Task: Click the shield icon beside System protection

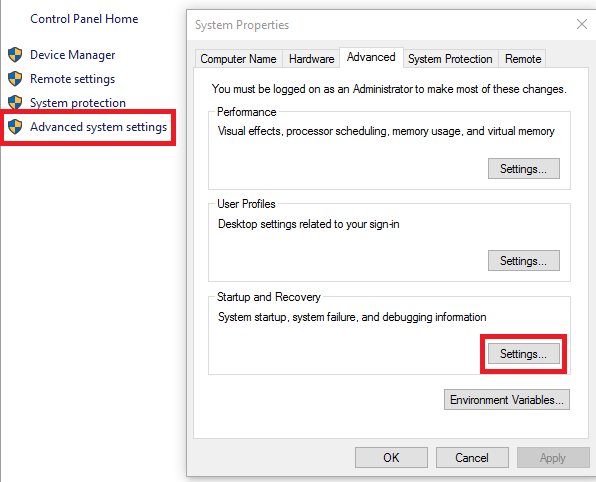Action: click(x=15, y=103)
